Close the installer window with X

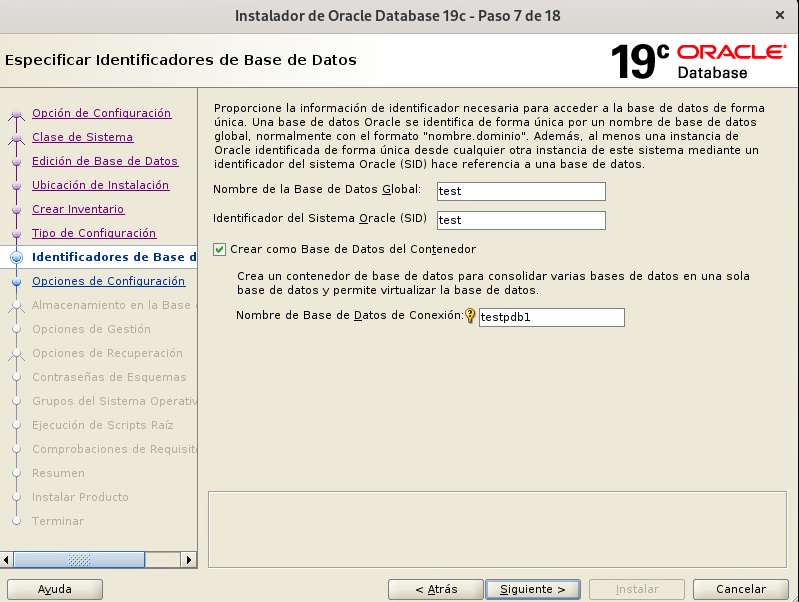tap(779, 15)
